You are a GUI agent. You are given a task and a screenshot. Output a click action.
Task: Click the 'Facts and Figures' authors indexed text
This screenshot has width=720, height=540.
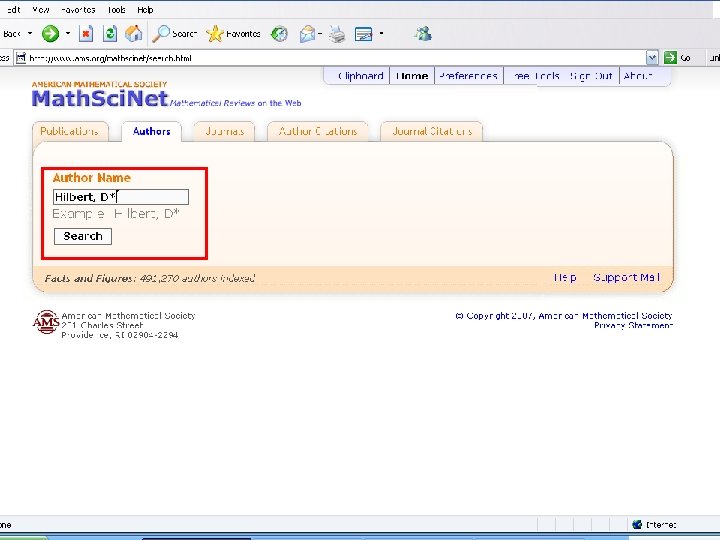tap(150, 278)
